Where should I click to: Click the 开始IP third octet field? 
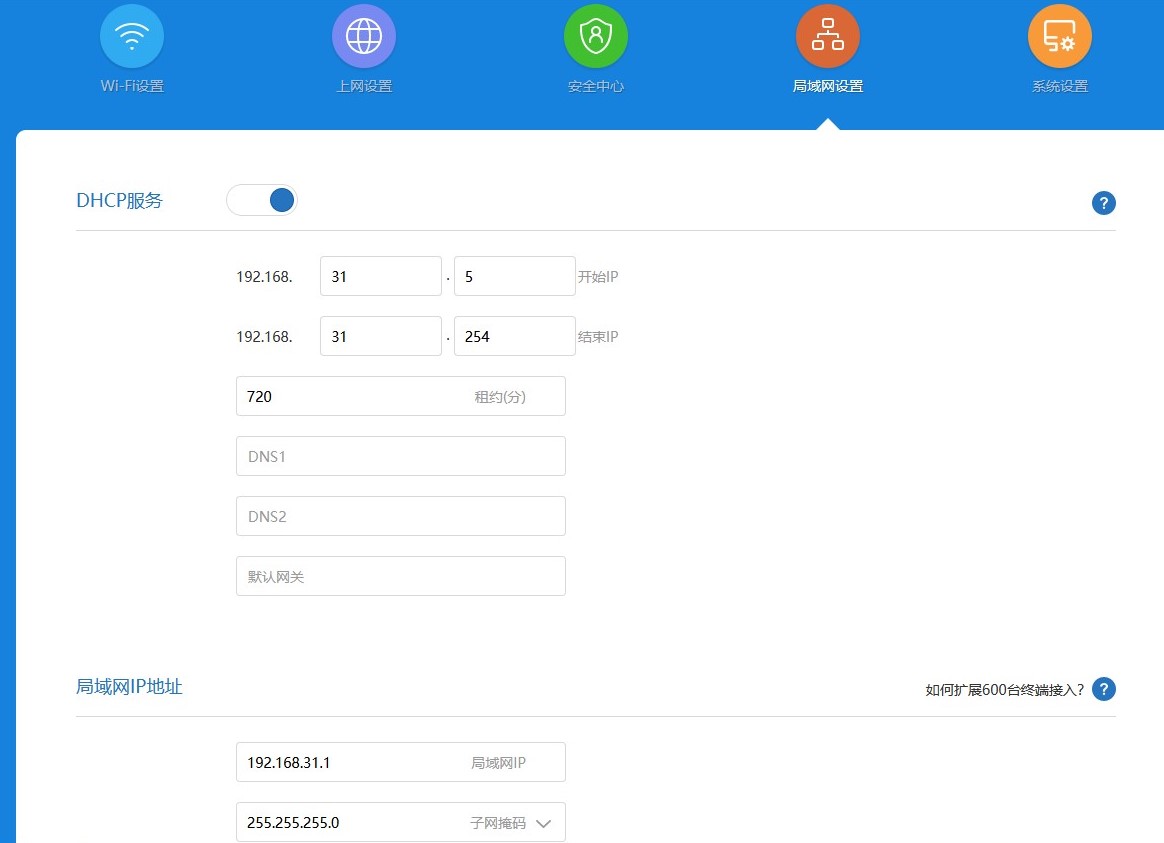(x=380, y=276)
